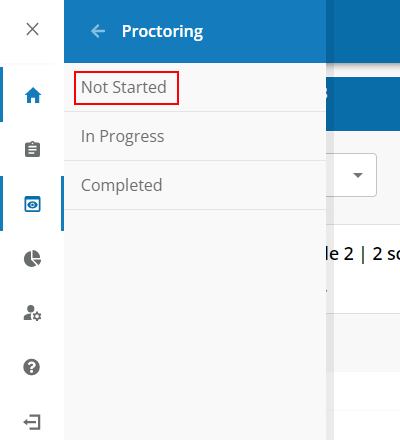400x440 pixels.
Task: Expand the dropdown arrow behind the menu
Action: [x=358, y=175]
